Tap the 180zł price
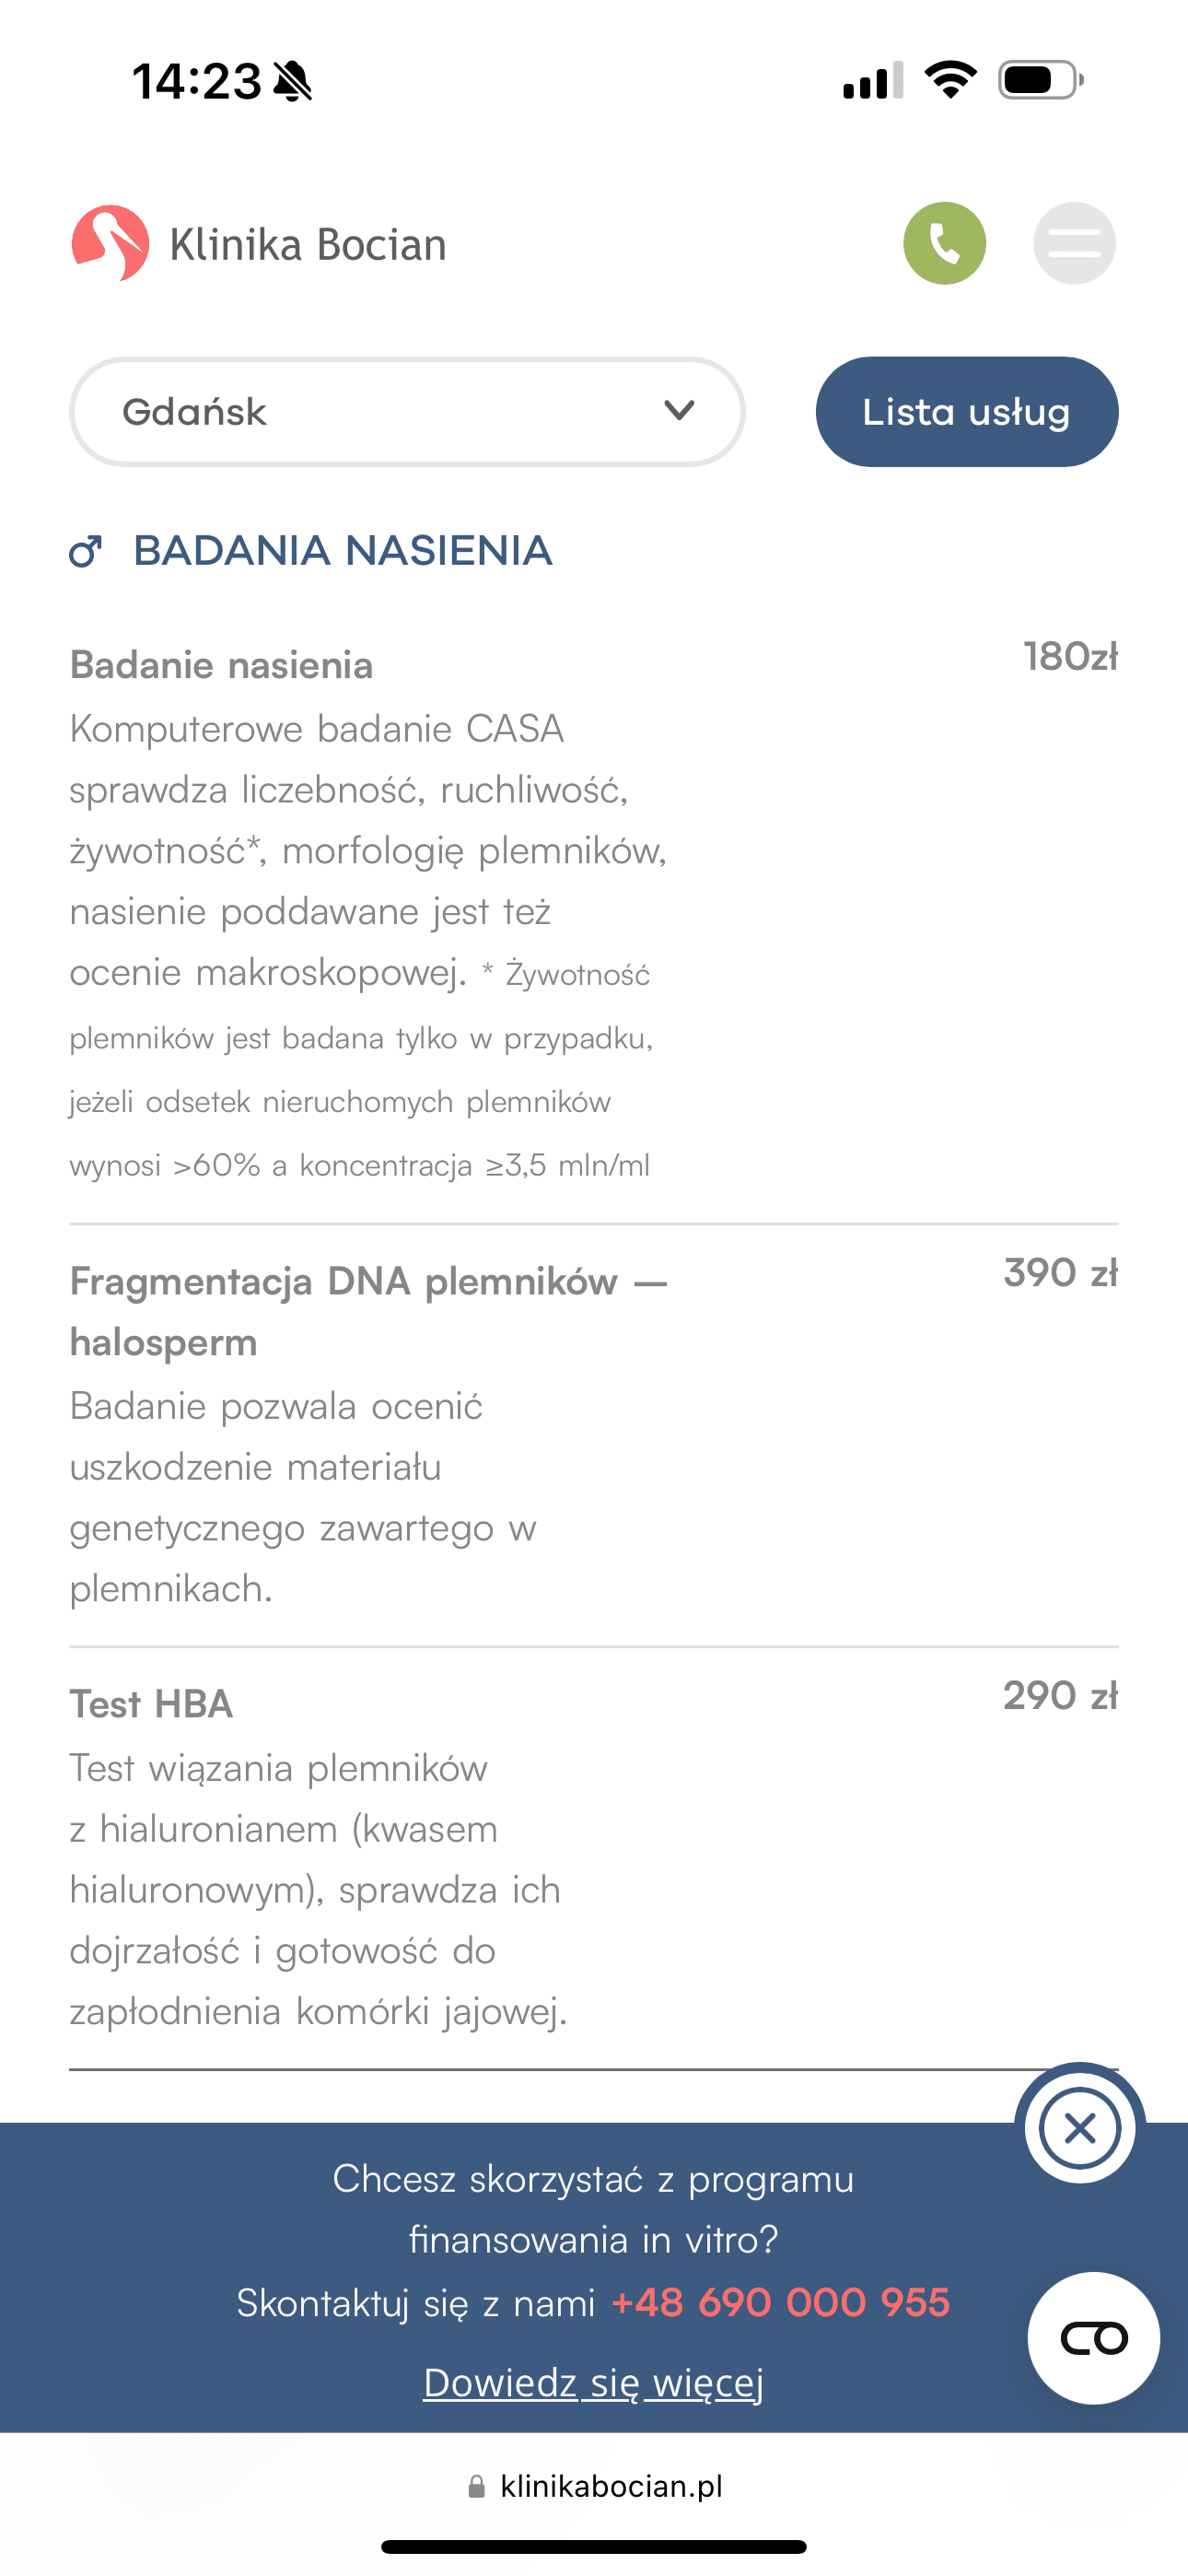Image resolution: width=1188 pixels, height=2576 pixels. [x=1070, y=657]
